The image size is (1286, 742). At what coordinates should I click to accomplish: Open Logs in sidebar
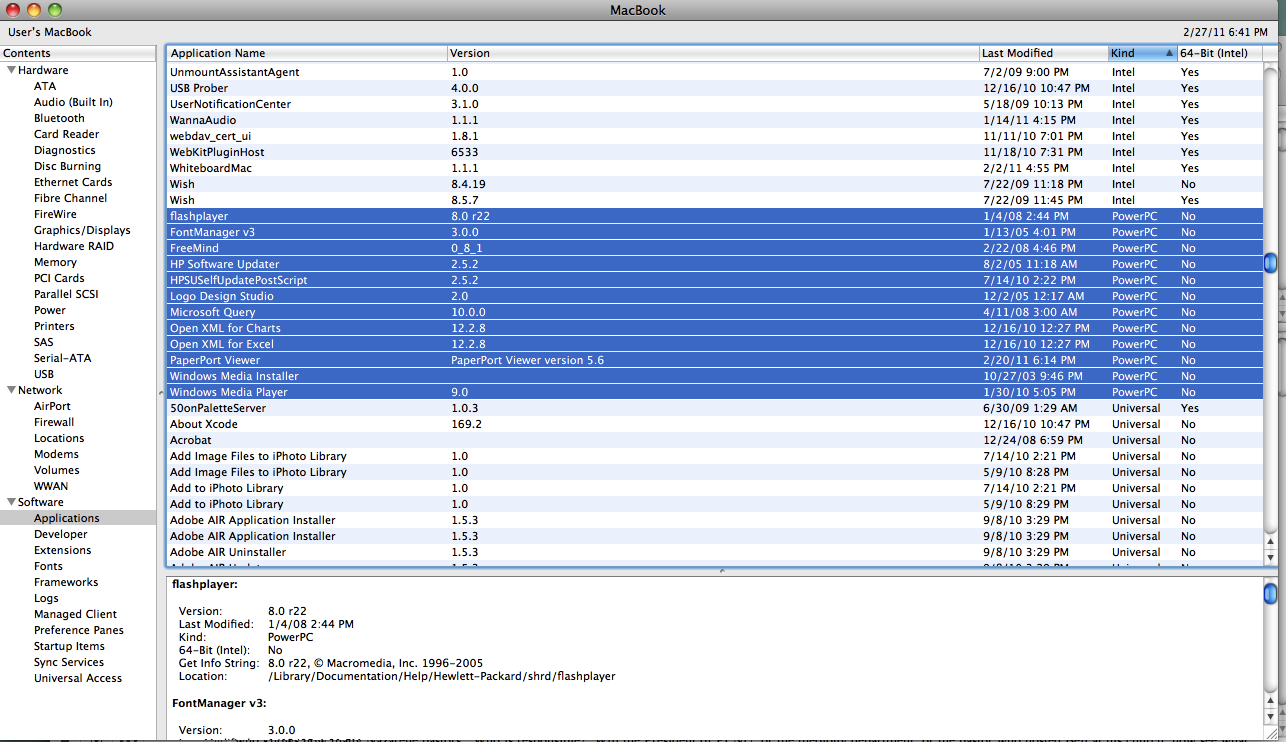click(46, 598)
